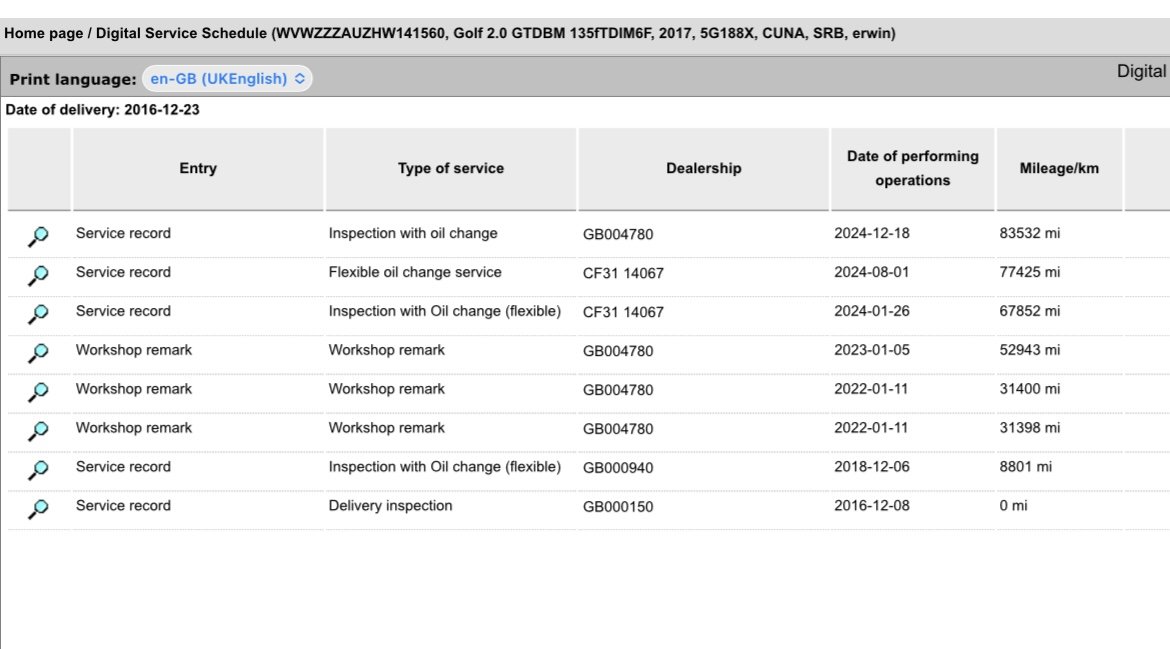Open details for 2024-12-18 service record
The width and height of the screenshot is (1170, 649).
coord(38,236)
